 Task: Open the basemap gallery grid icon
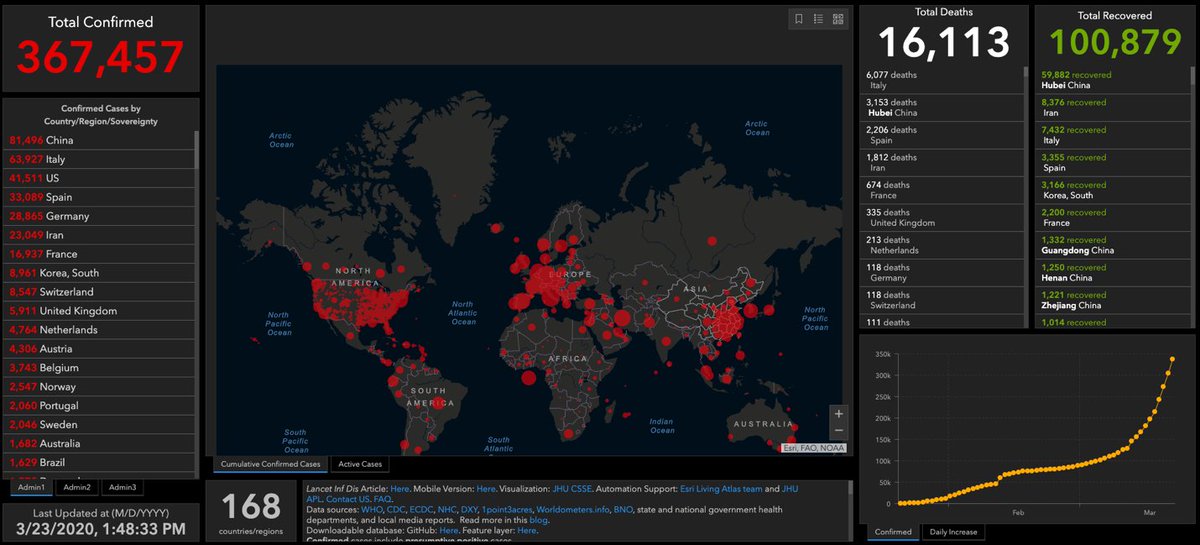838,18
